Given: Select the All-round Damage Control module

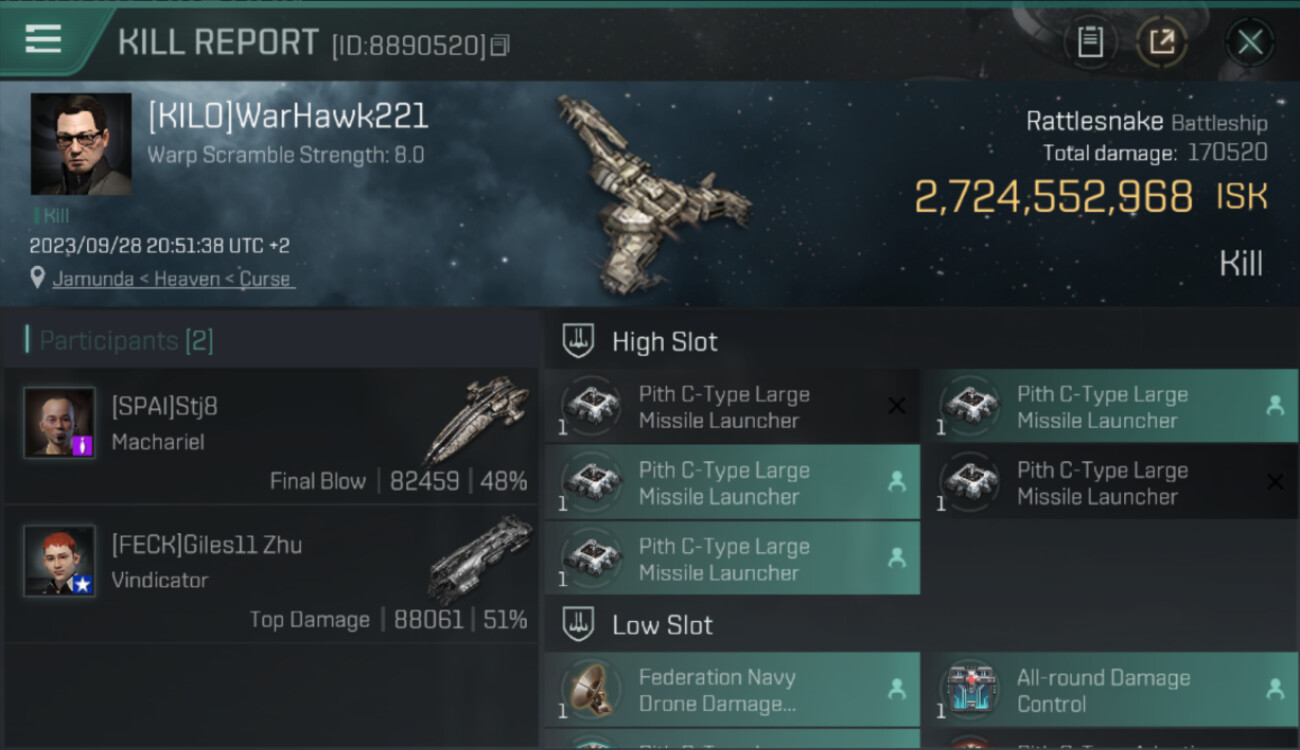Looking at the screenshot, I should tap(1108, 690).
